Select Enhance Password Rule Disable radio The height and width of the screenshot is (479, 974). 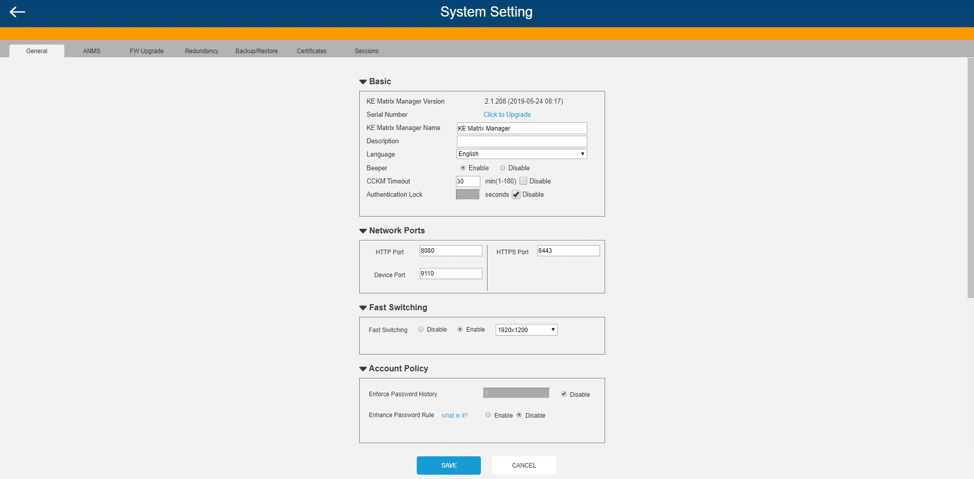tap(519, 414)
